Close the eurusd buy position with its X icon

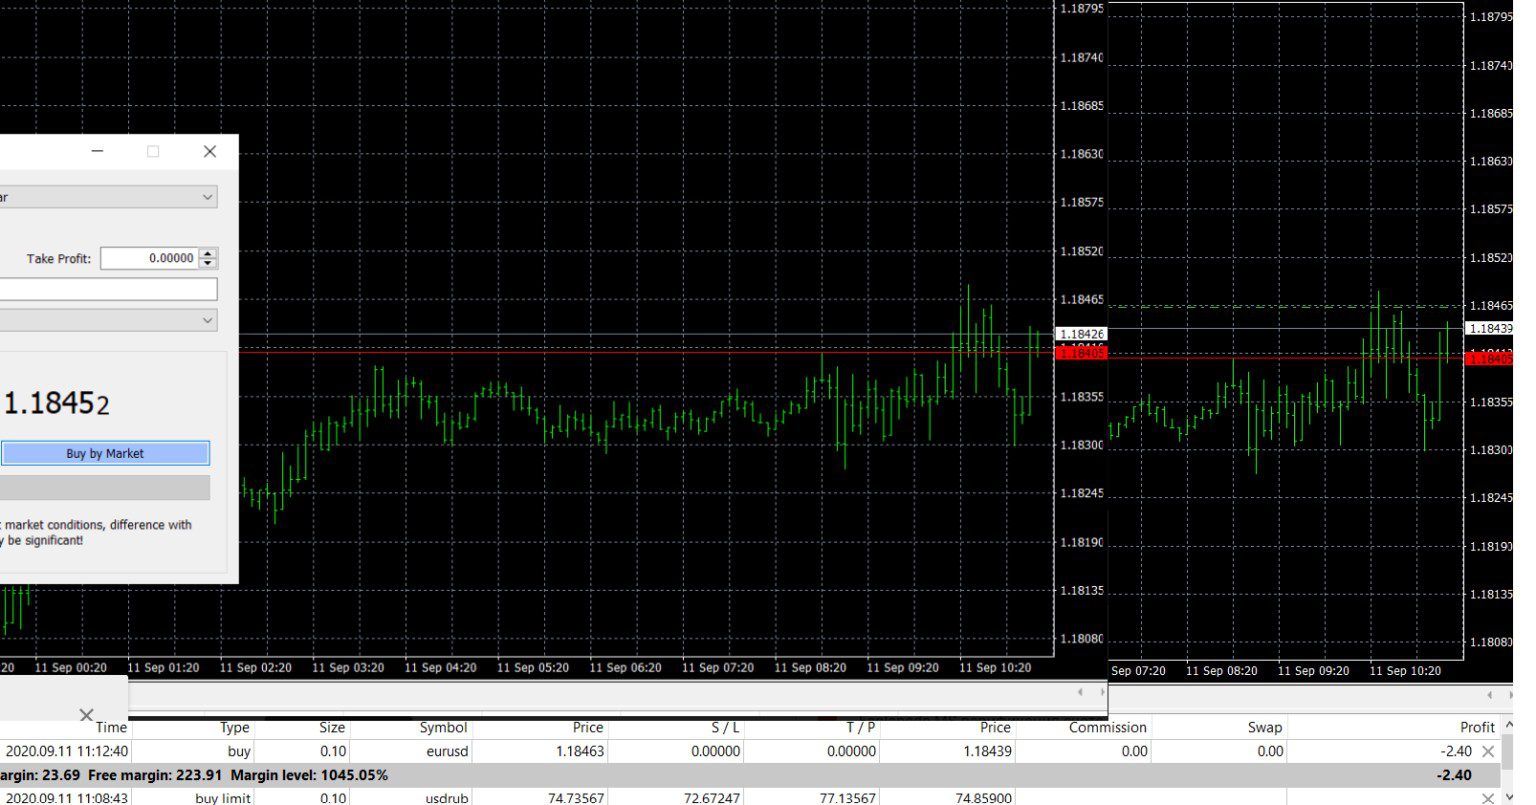point(1488,751)
